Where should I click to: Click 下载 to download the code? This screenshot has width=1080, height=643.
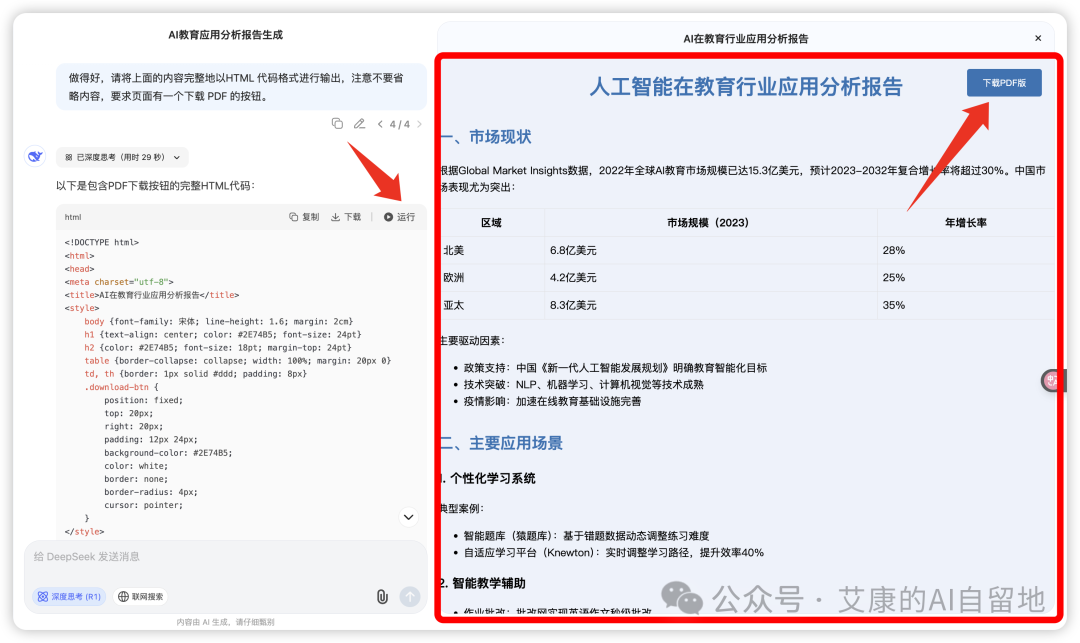coord(346,217)
